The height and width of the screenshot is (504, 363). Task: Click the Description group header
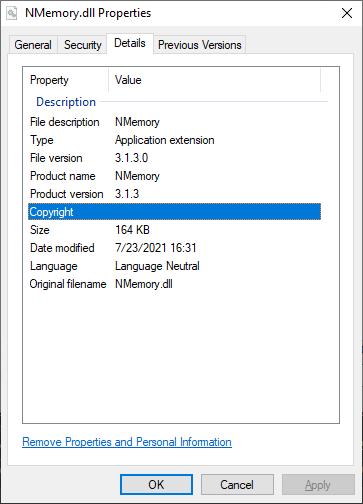point(66,102)
